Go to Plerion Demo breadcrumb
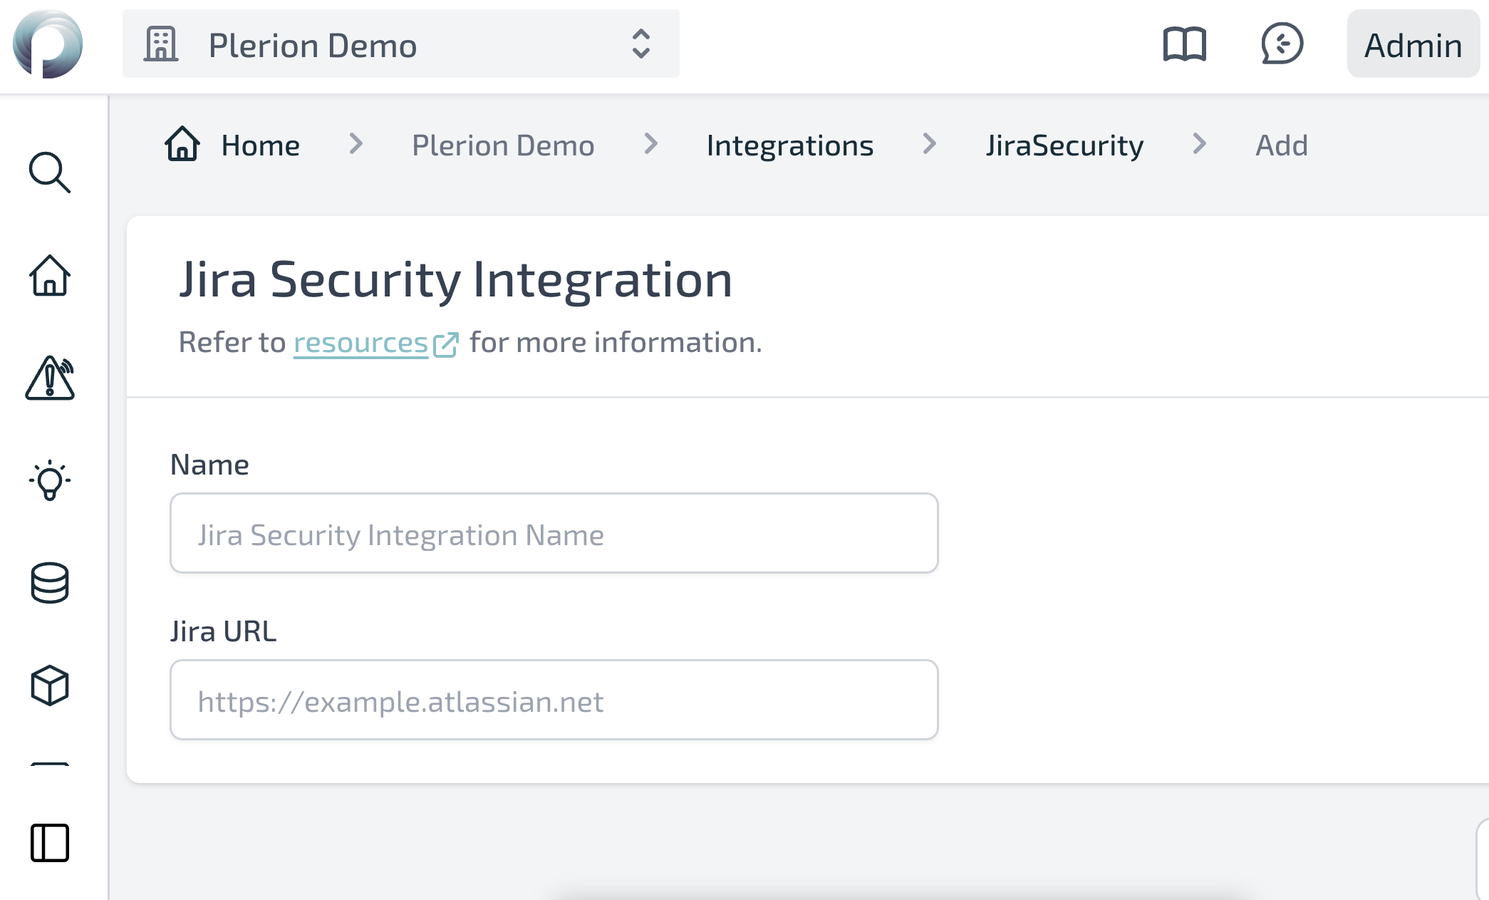 click(x=503, y=146)
